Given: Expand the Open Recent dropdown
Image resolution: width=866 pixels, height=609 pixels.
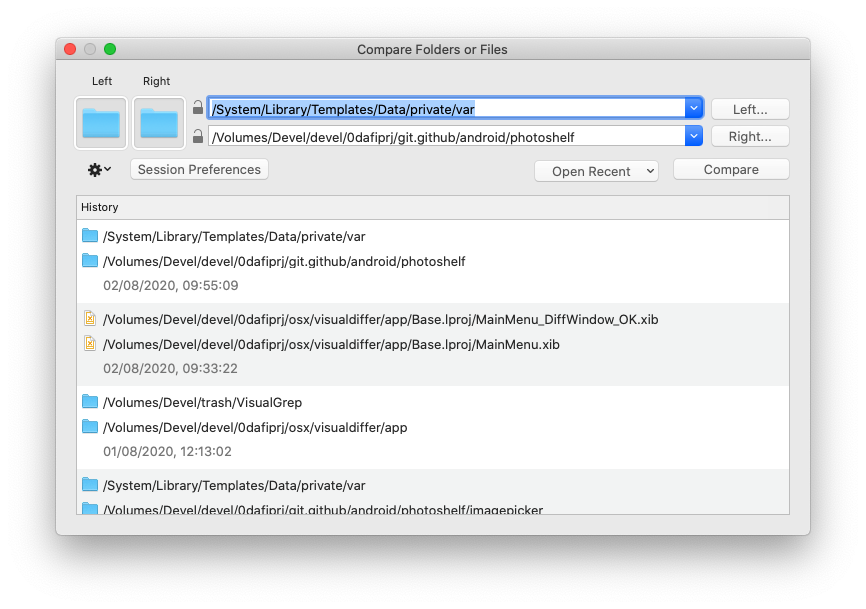Looking at the screenshot, I should 596,171.
